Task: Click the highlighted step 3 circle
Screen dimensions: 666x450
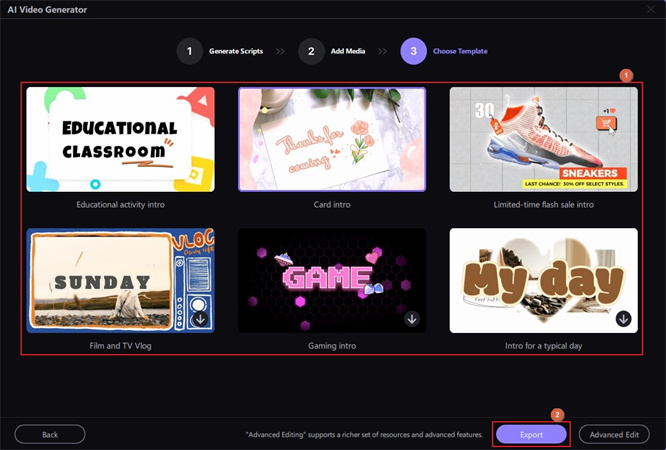Action: point(413,51)
